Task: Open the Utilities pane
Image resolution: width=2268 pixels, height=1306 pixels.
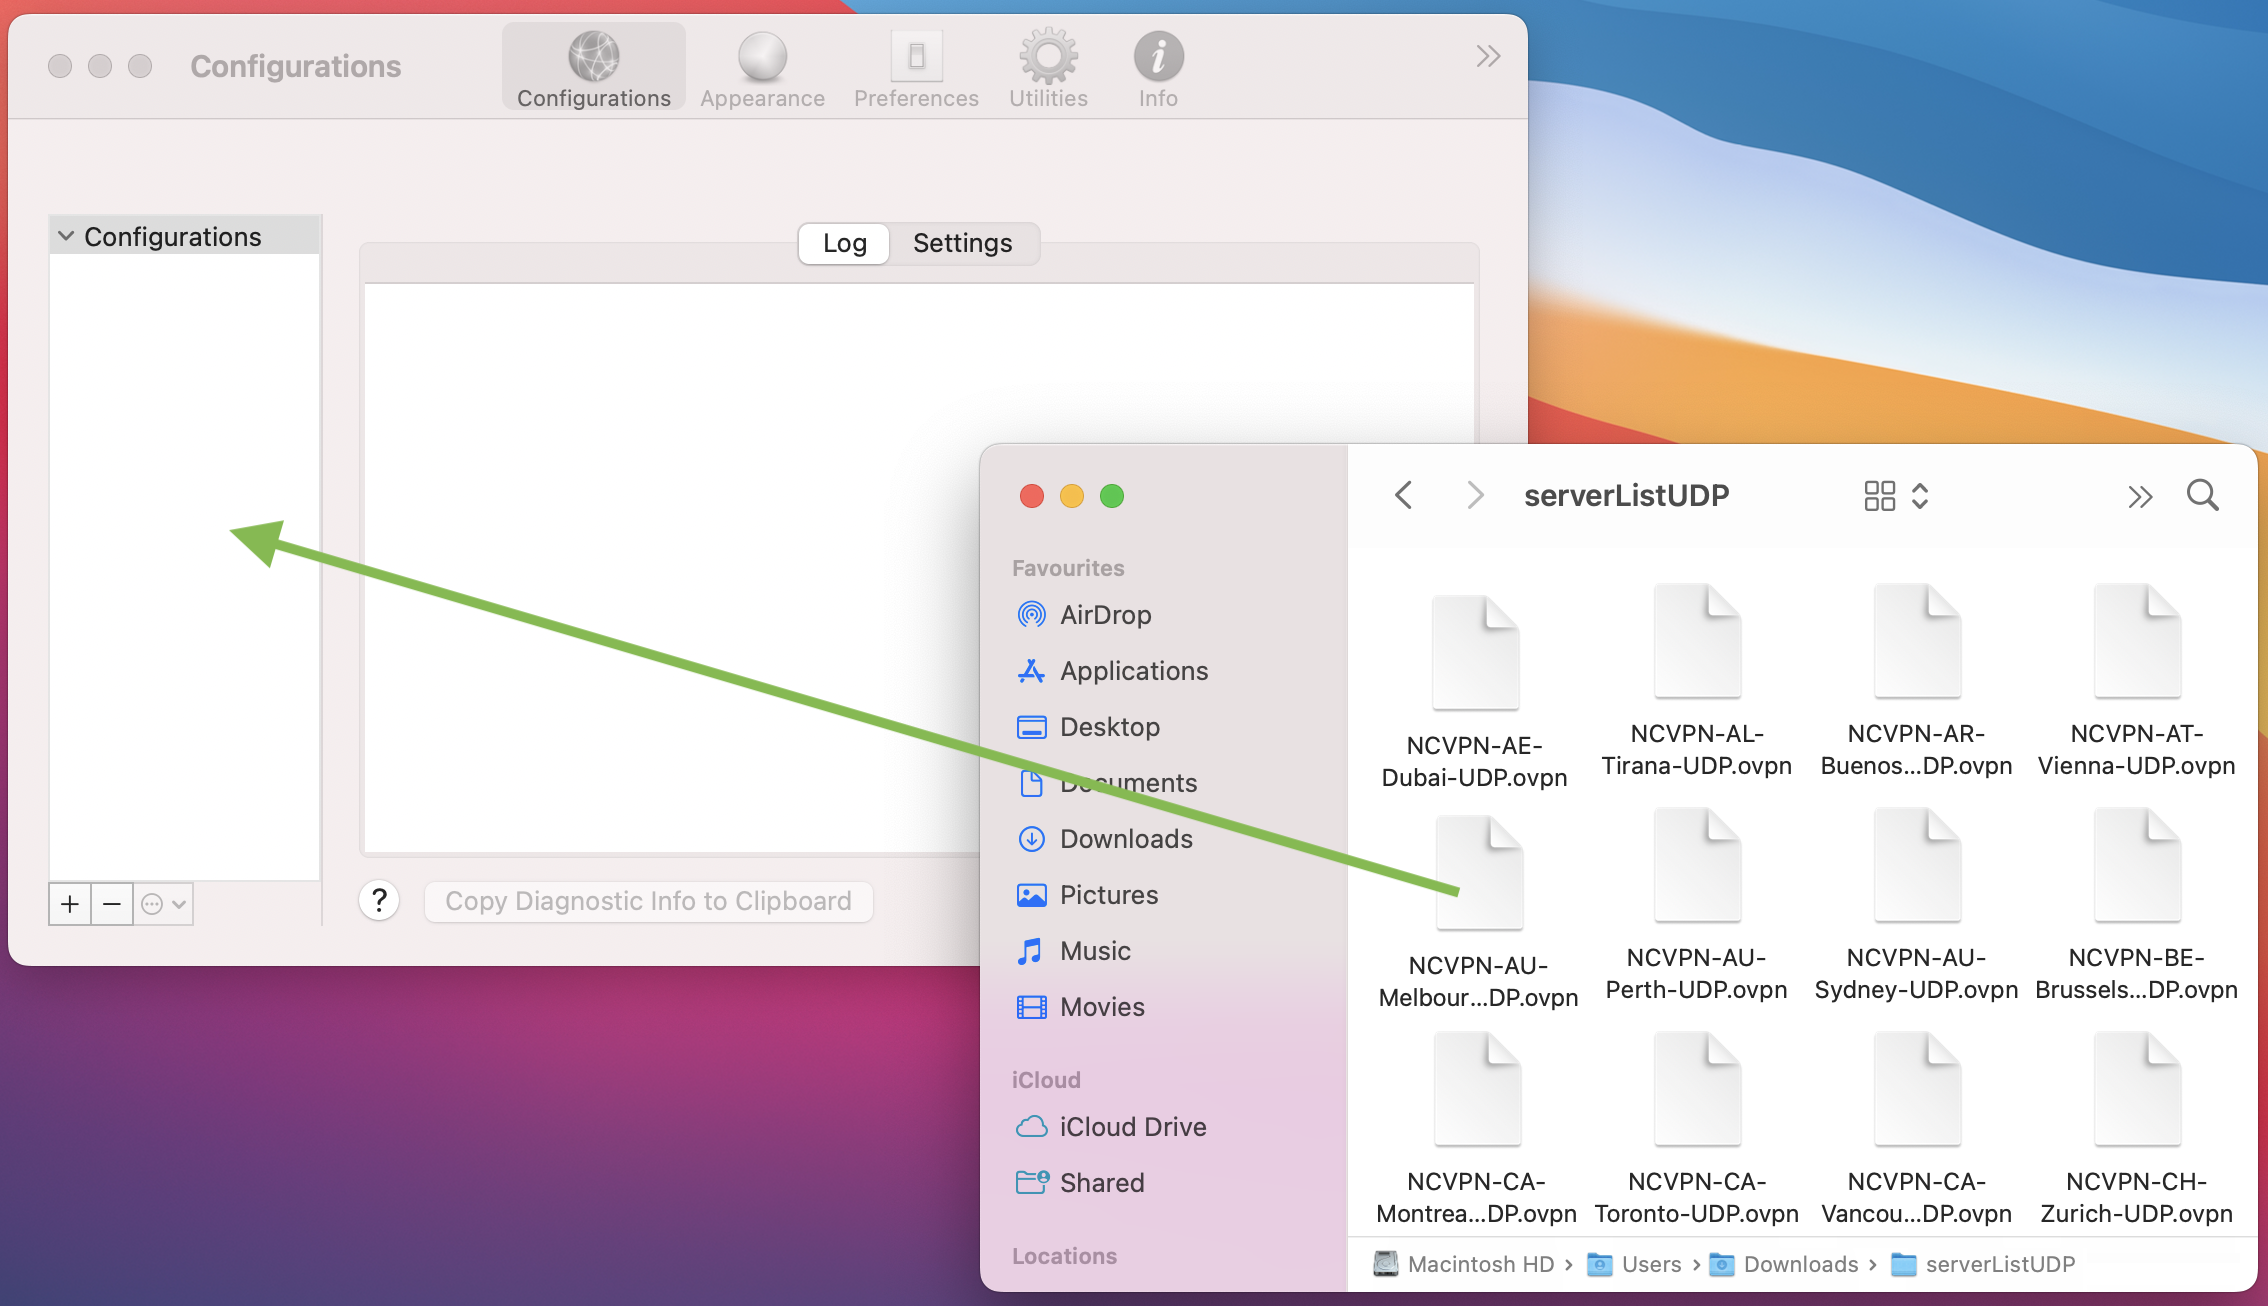Action: click(x=1047, y=66)
